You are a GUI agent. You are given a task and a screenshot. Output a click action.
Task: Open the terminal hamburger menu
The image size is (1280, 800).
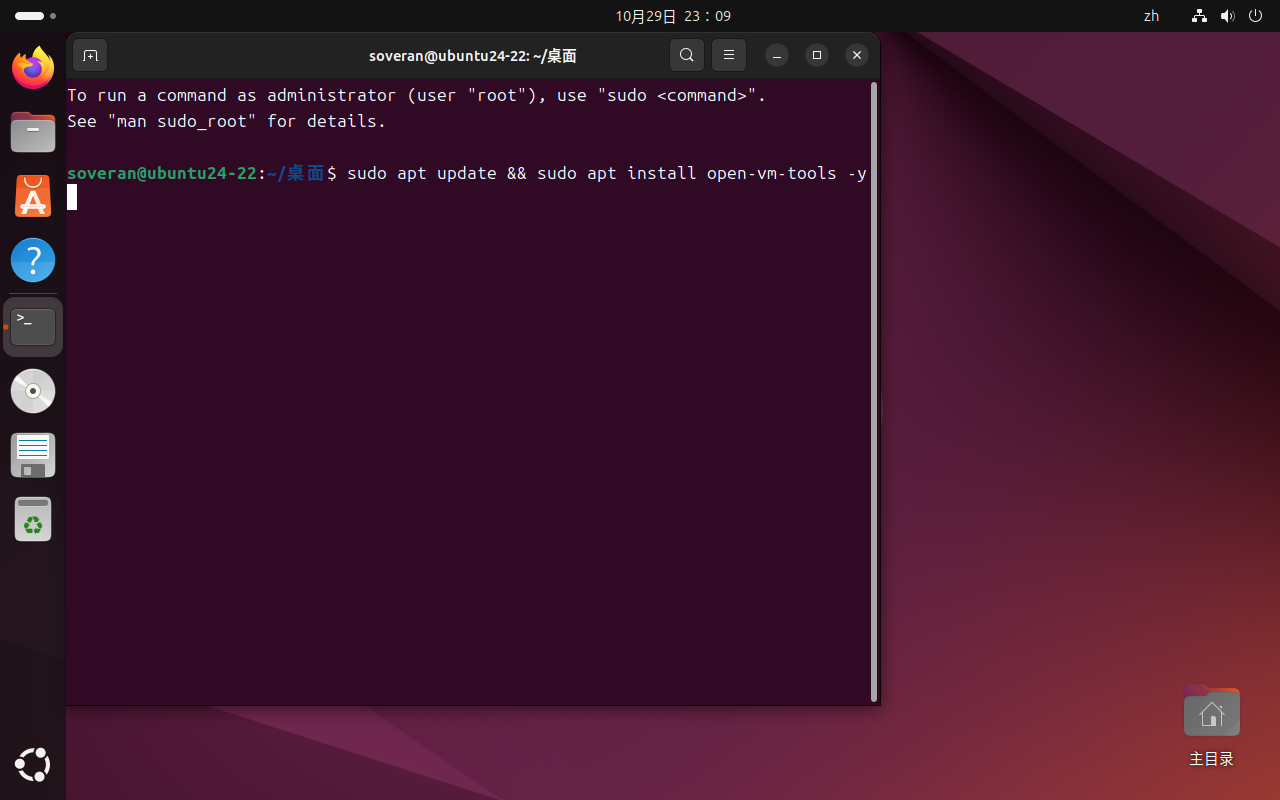729,55
